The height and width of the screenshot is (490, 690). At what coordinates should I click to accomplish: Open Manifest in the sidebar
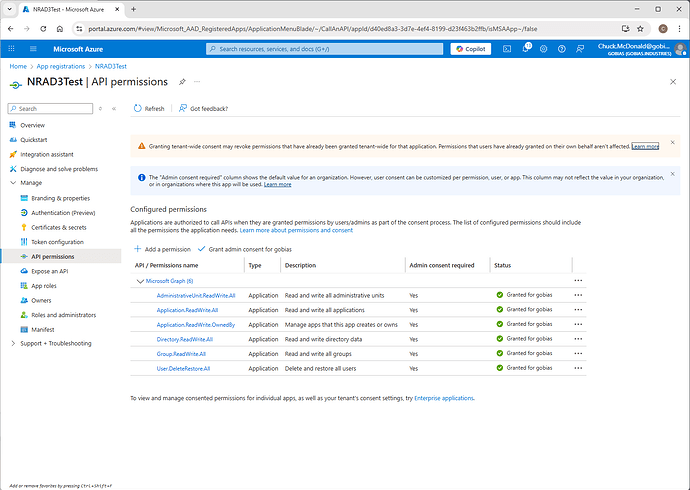(43, 329)
